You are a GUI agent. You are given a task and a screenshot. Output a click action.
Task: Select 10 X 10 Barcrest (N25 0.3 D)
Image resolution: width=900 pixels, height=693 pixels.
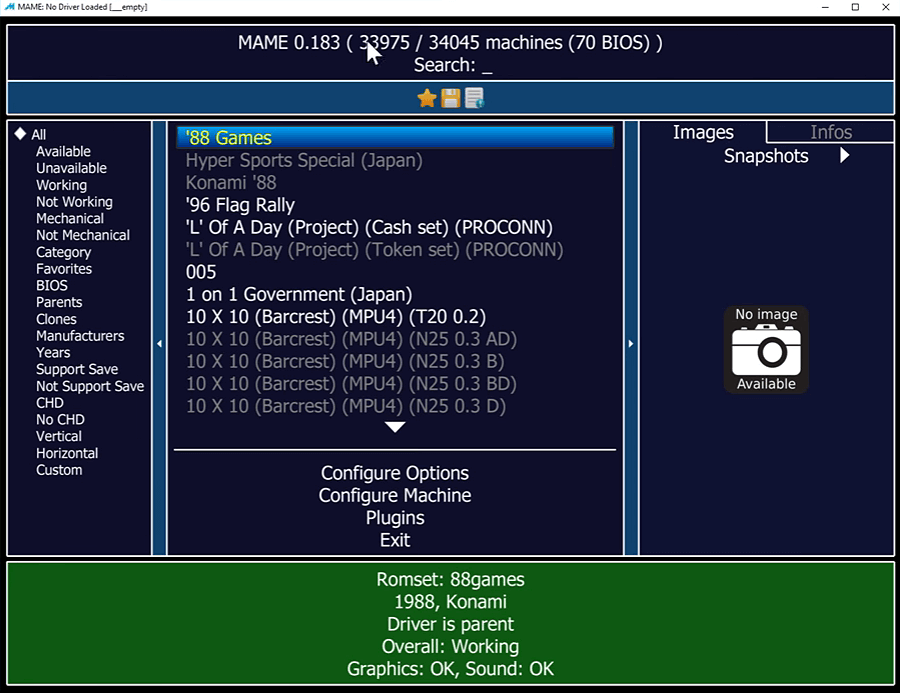(346, 406)
